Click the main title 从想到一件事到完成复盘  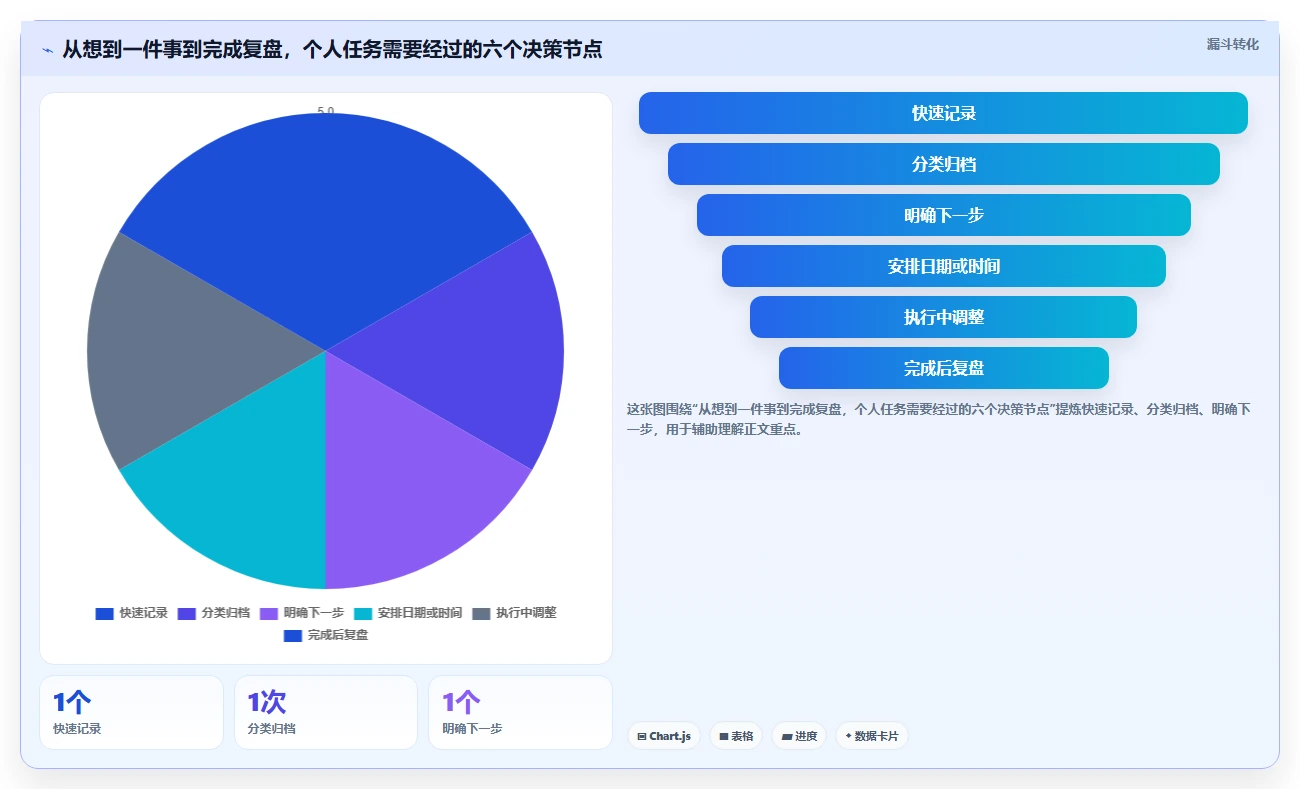(332, 49)
